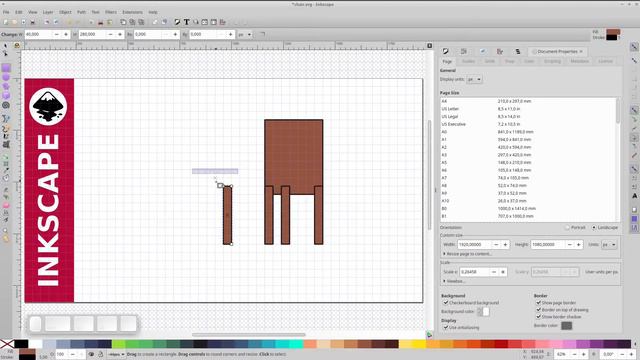Select Landscape orientation radio button
Screen dimensions: 640x360
tap(594, 227)
